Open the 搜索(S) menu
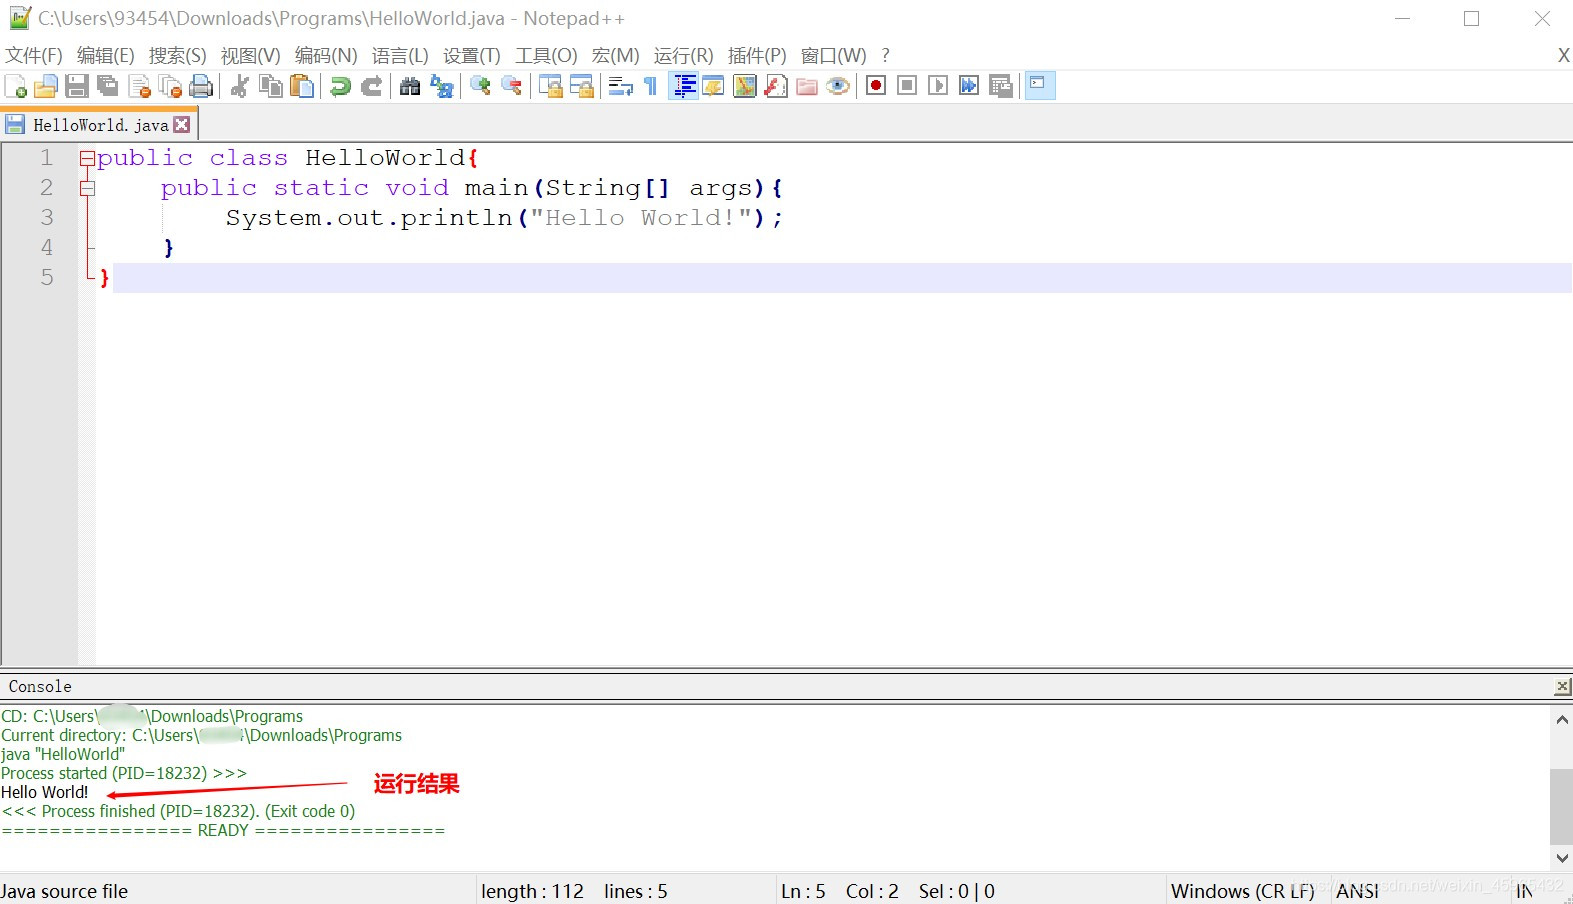Viewport: 1573px width, 904px height. point(177,55)
